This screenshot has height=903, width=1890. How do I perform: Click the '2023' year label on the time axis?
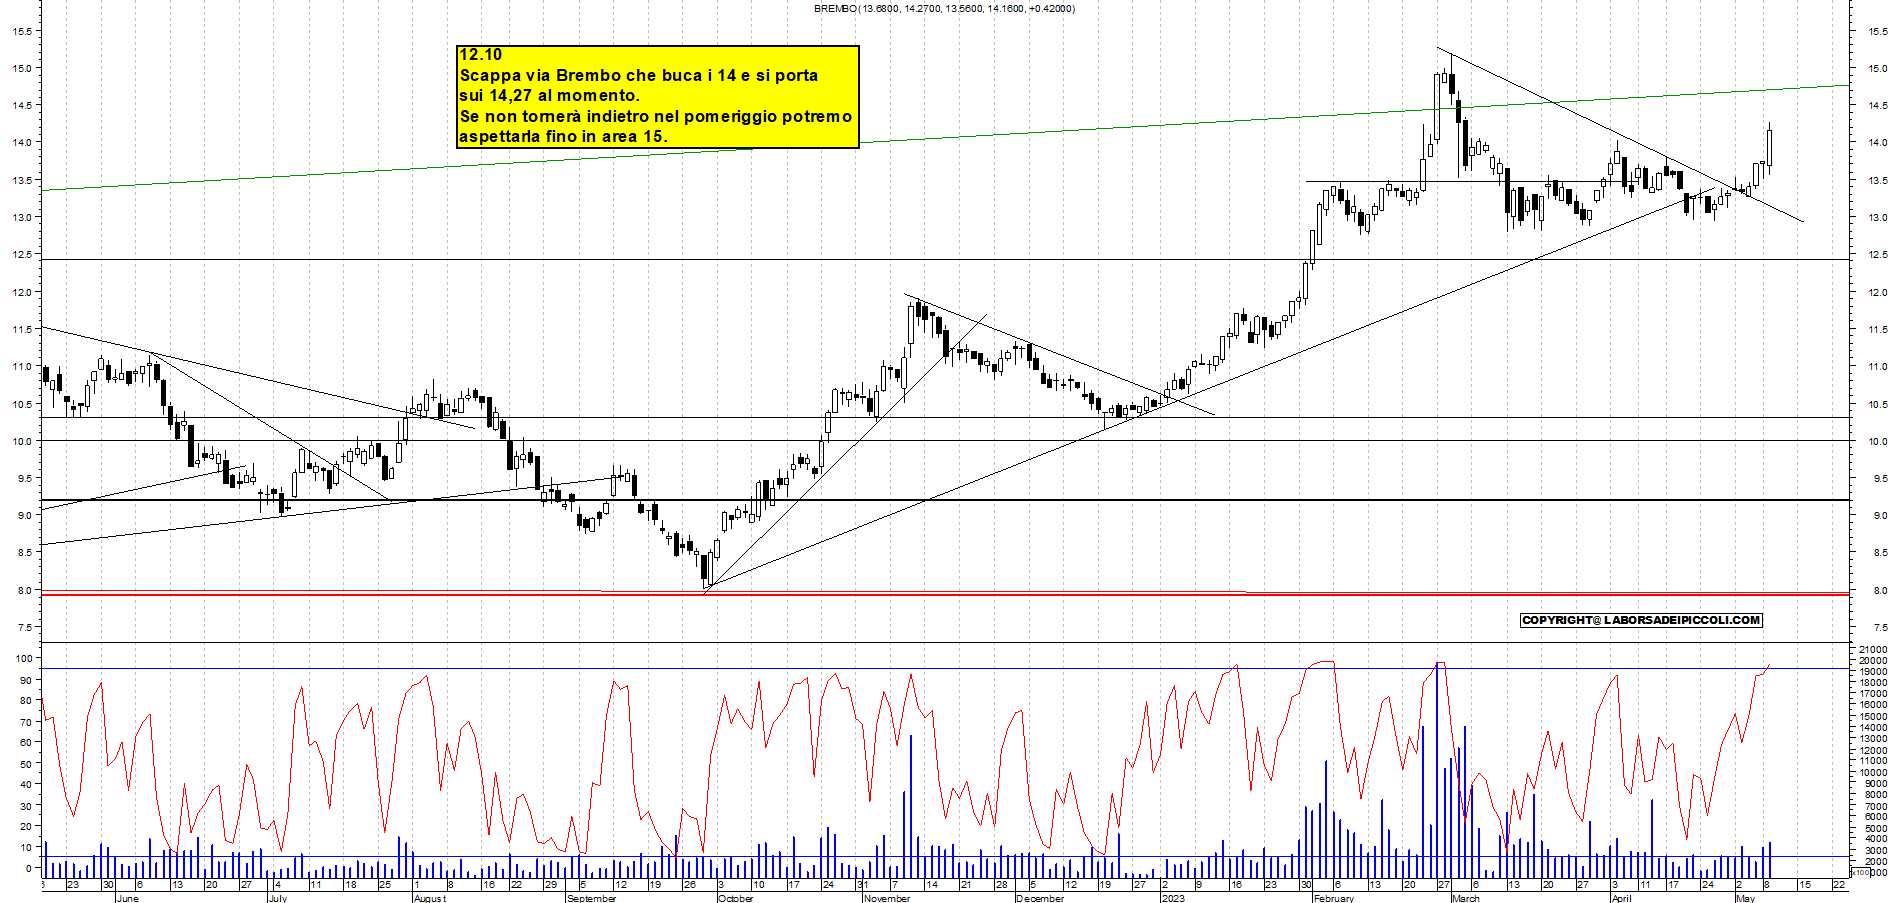(1172, 898)
